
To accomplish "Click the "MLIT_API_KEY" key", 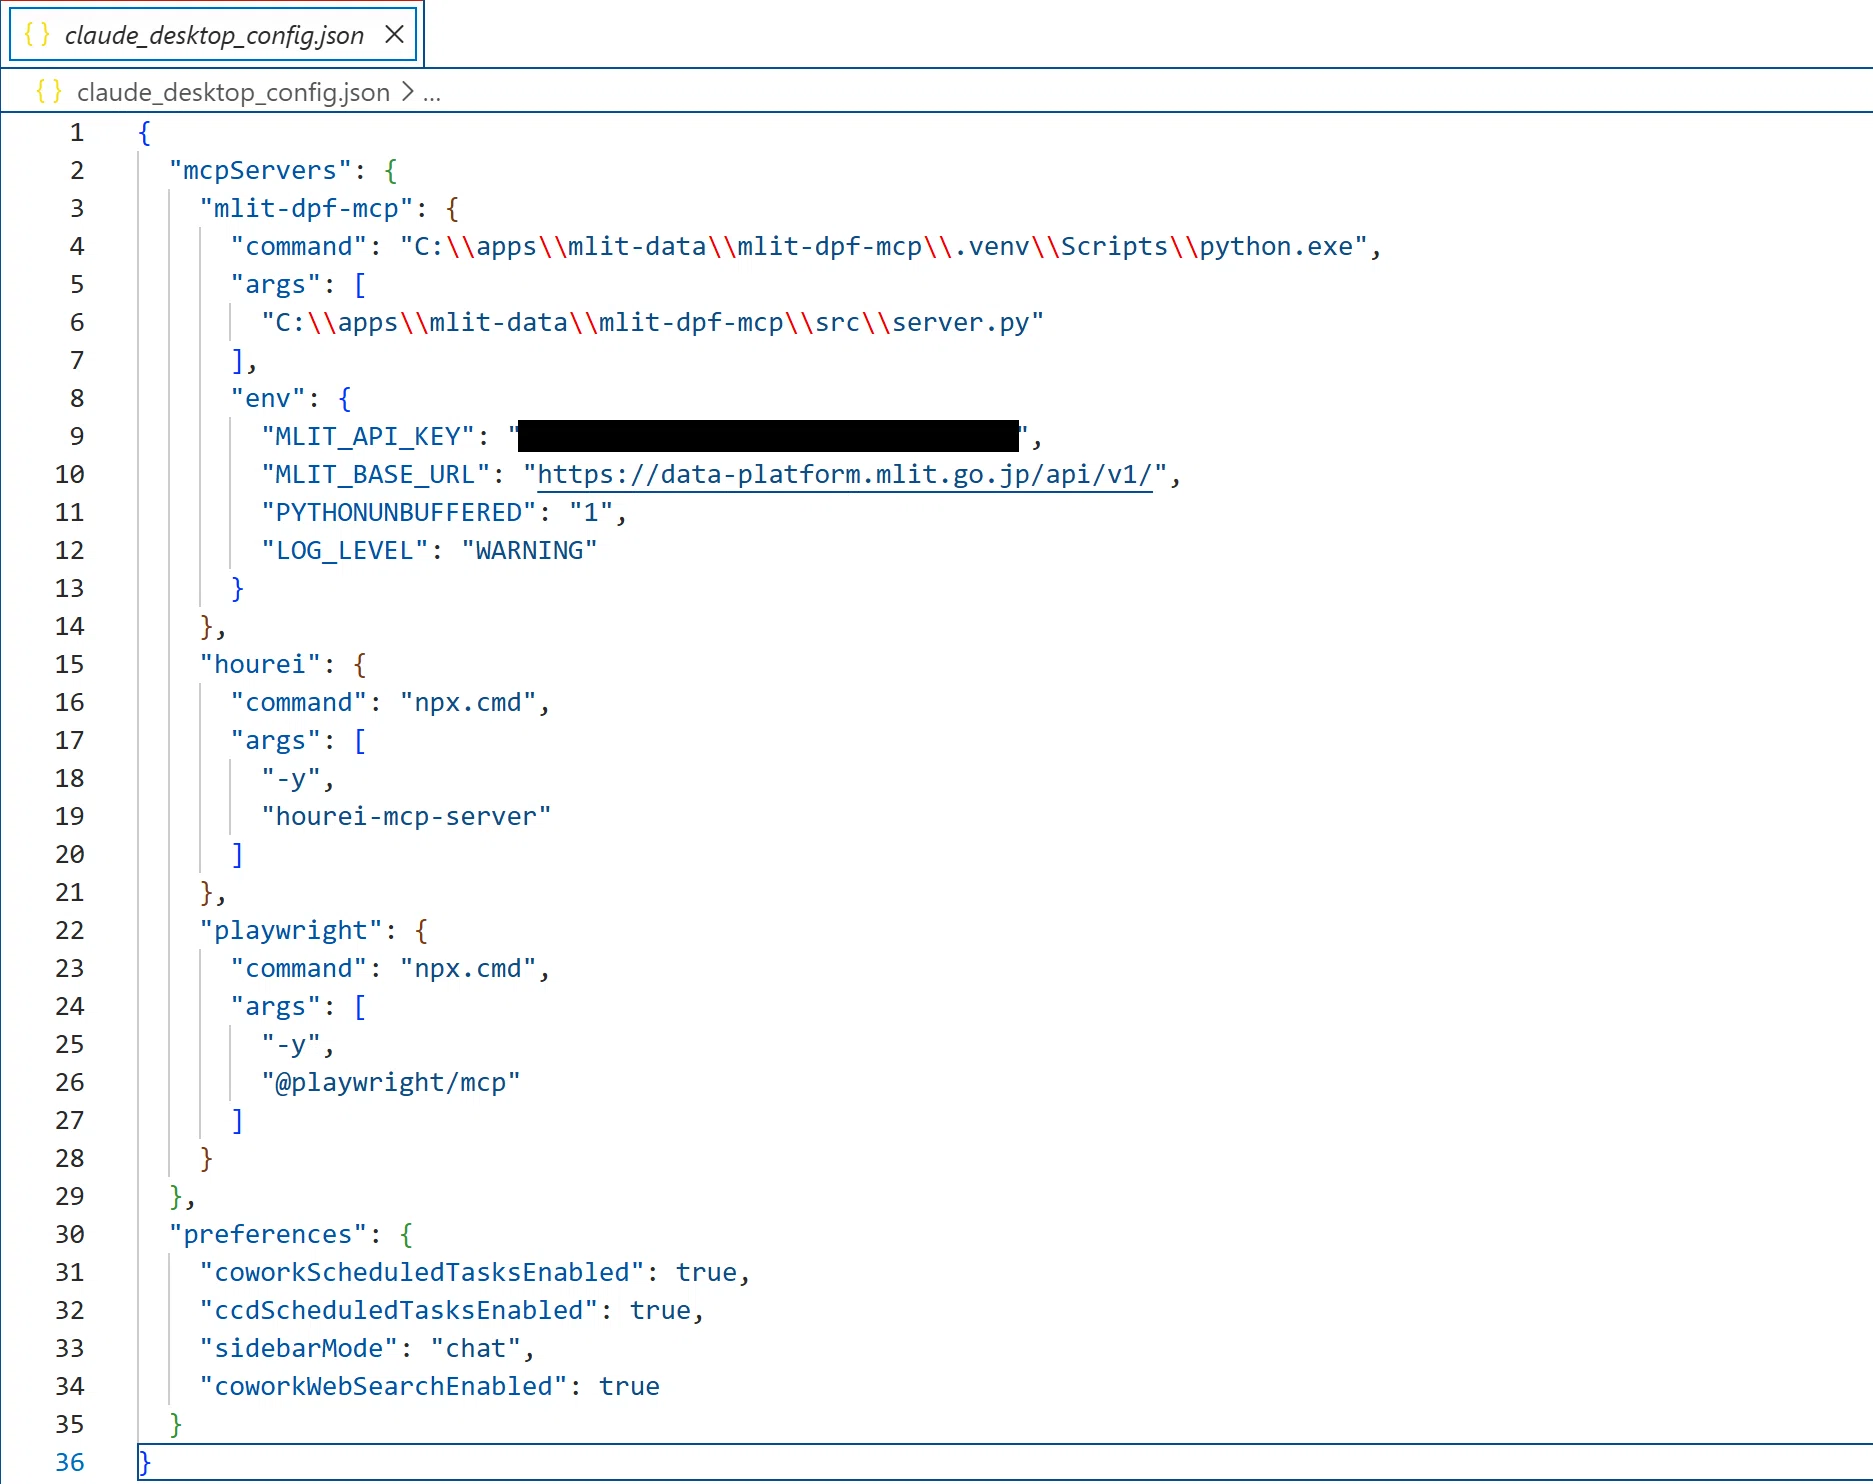I will (x=368, y=436).
